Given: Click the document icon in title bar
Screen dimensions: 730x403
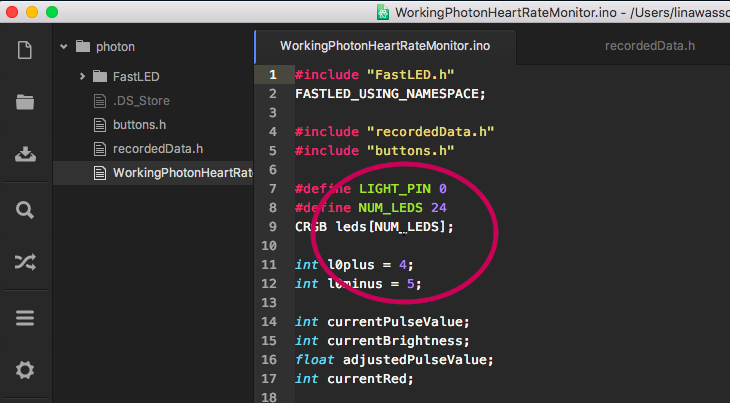Looking at the screenshot, I should click(383, 12).
